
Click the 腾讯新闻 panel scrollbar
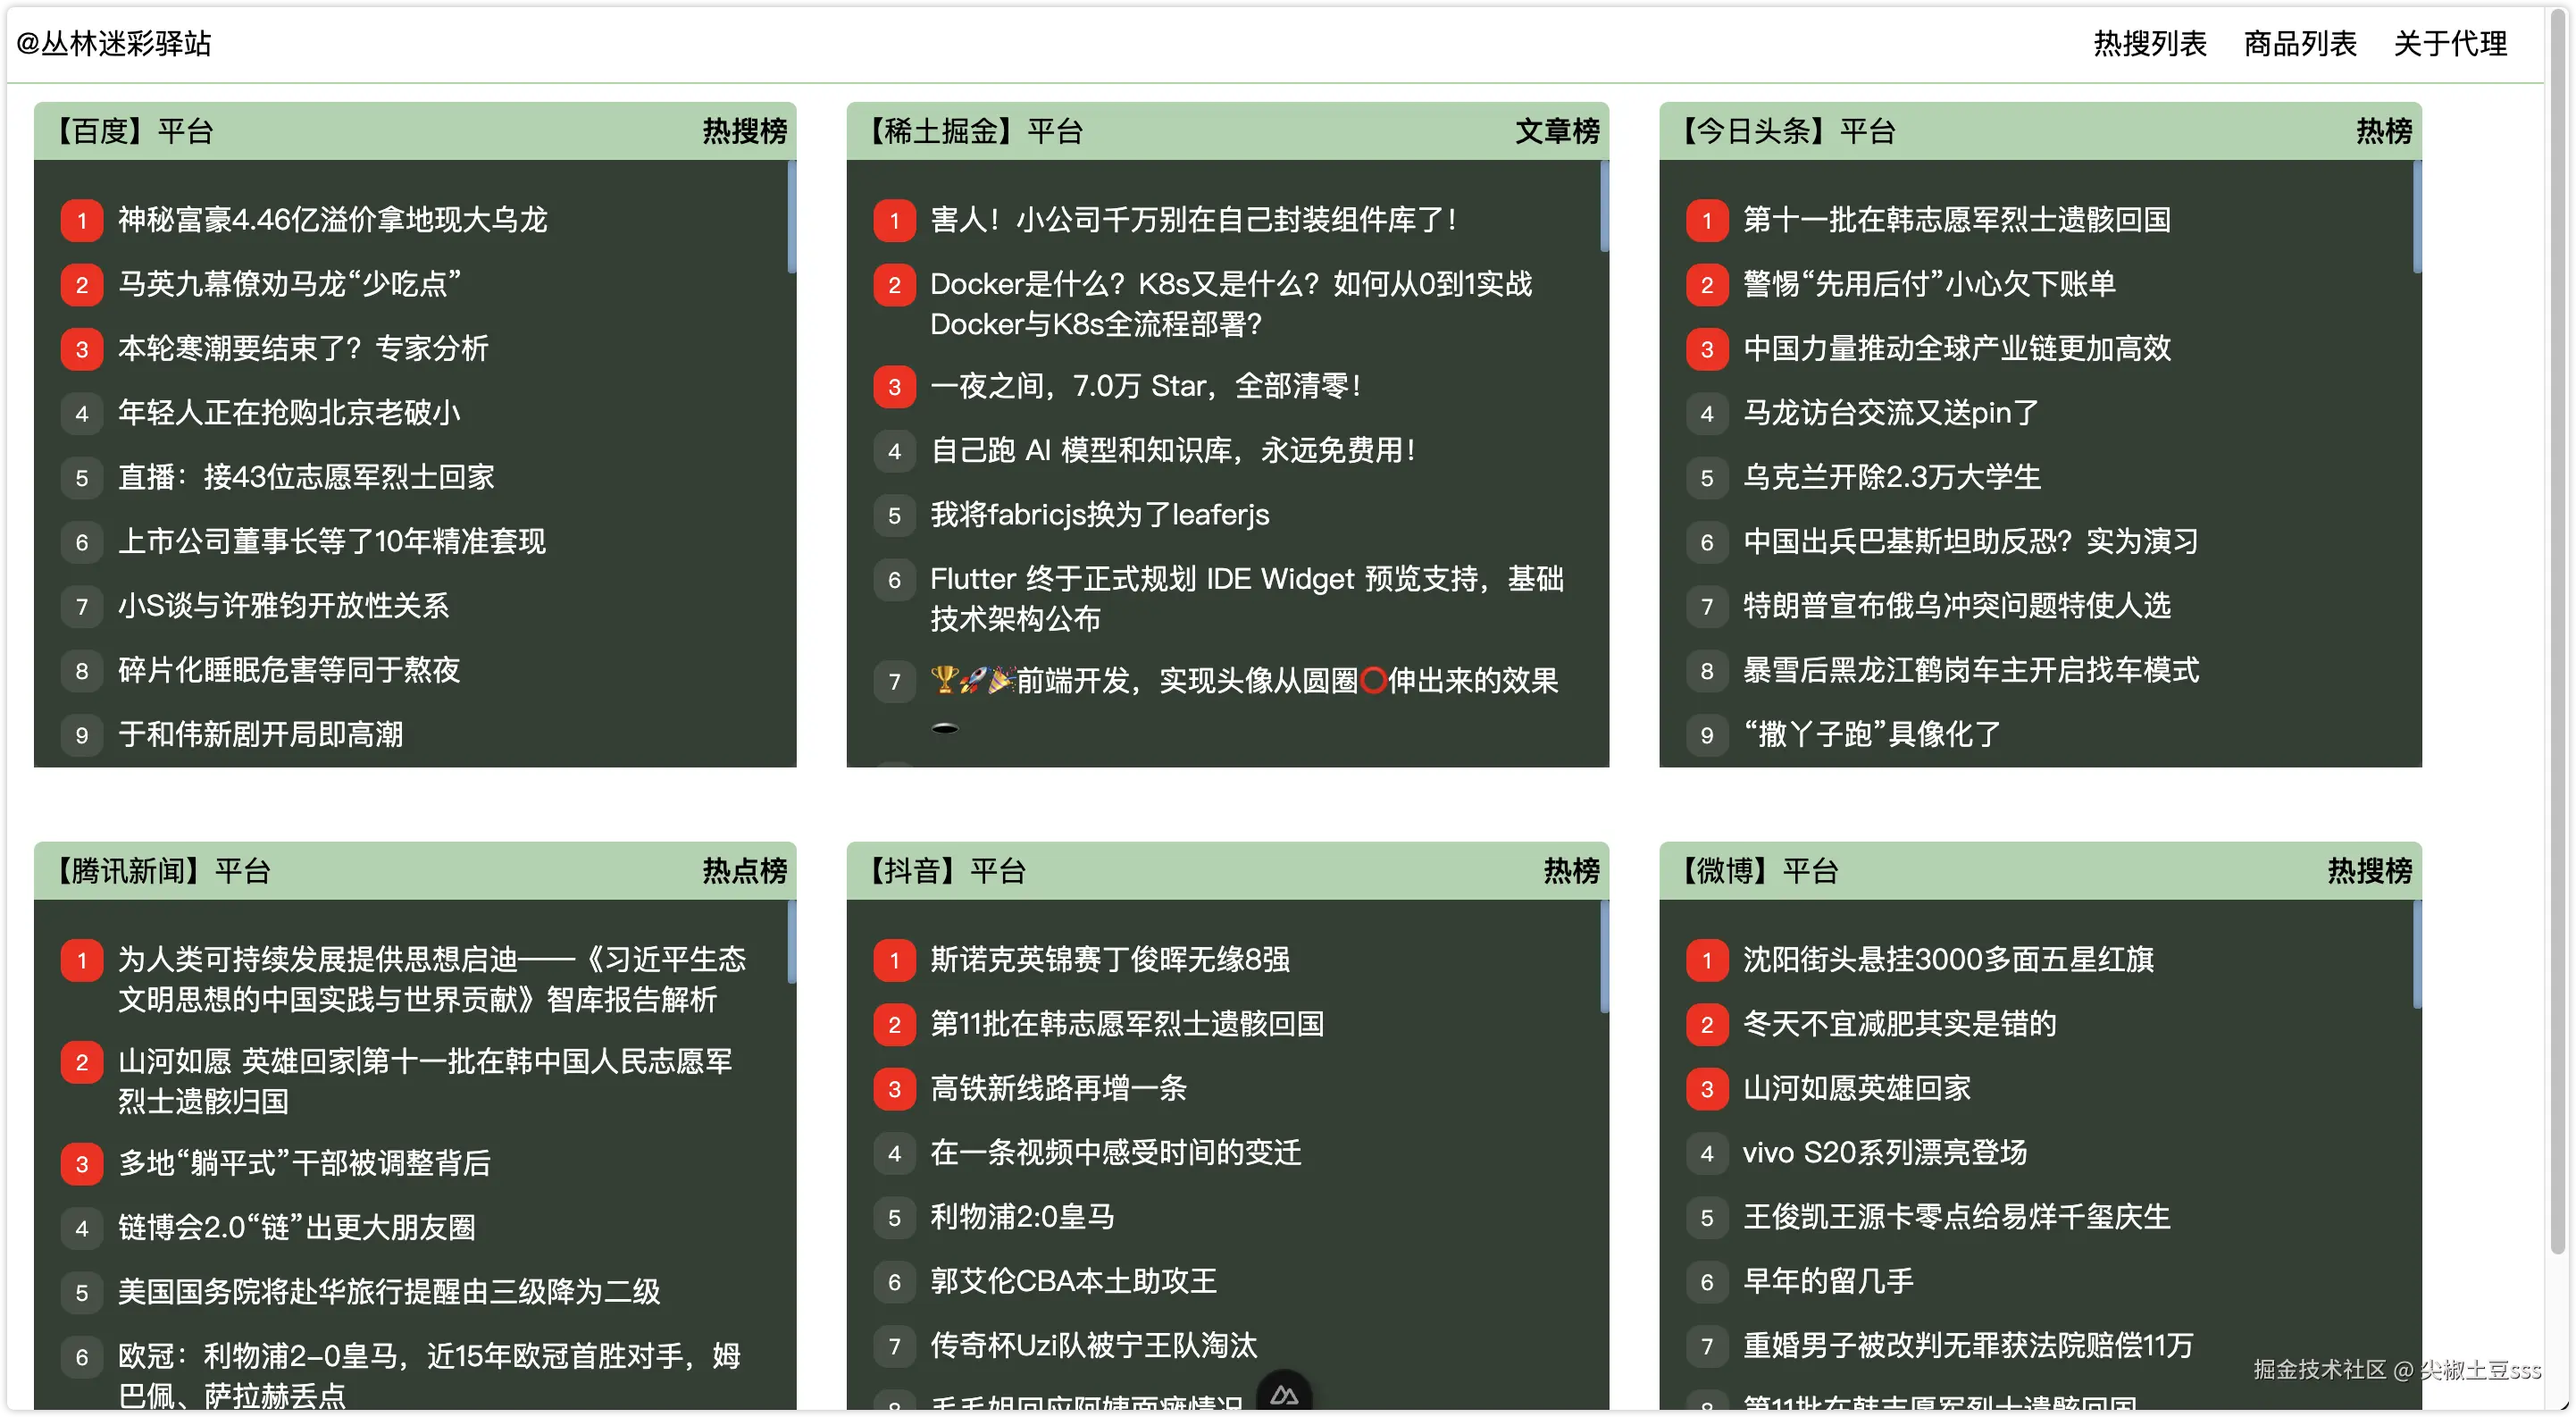(x=792, y=942)
